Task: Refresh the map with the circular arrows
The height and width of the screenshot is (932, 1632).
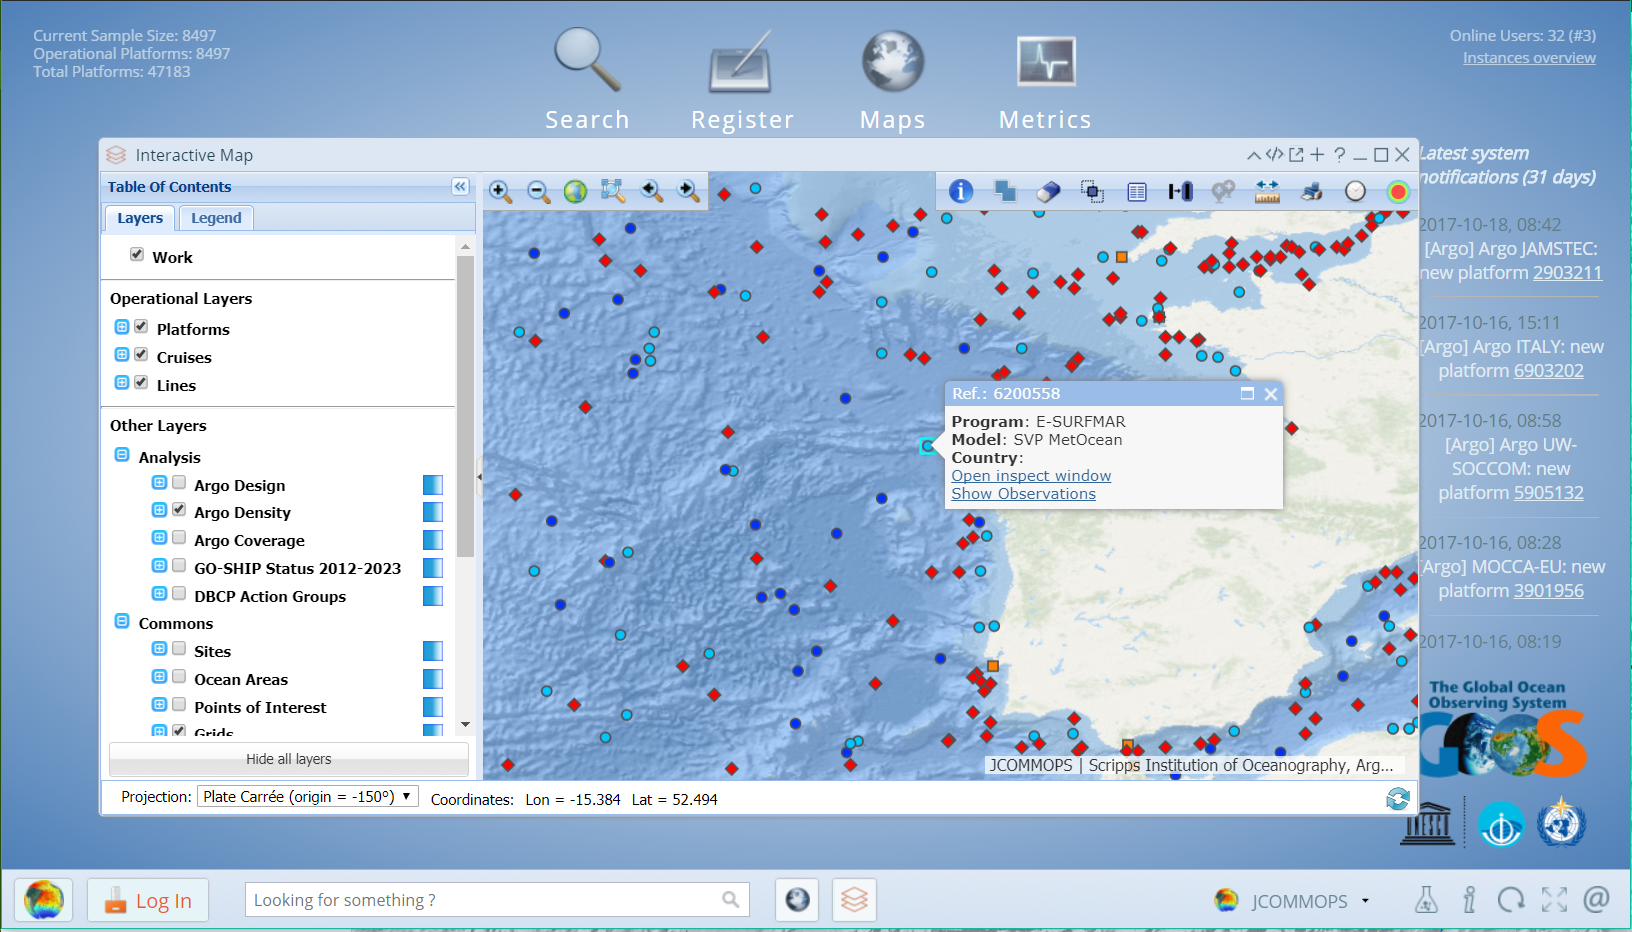Action: point(1398,799)
